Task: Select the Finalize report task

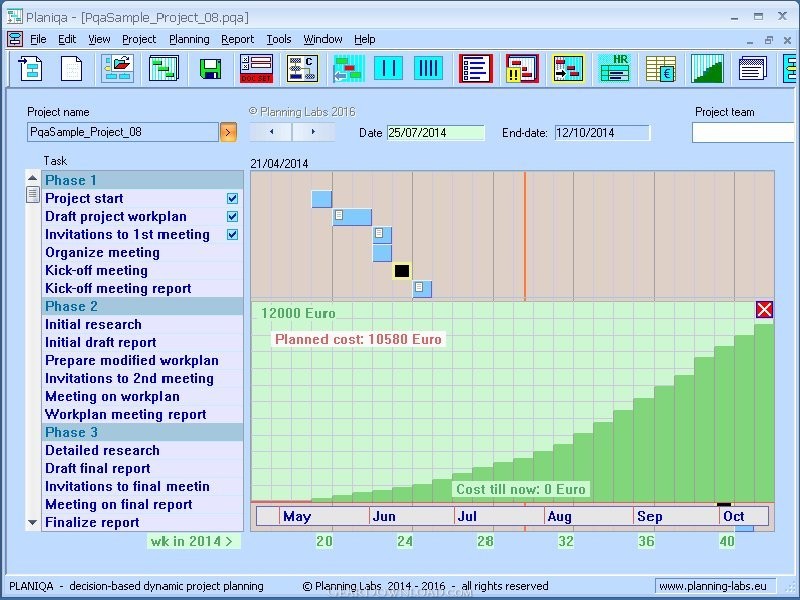Action: pyautogui.click(x=142, y=522)
